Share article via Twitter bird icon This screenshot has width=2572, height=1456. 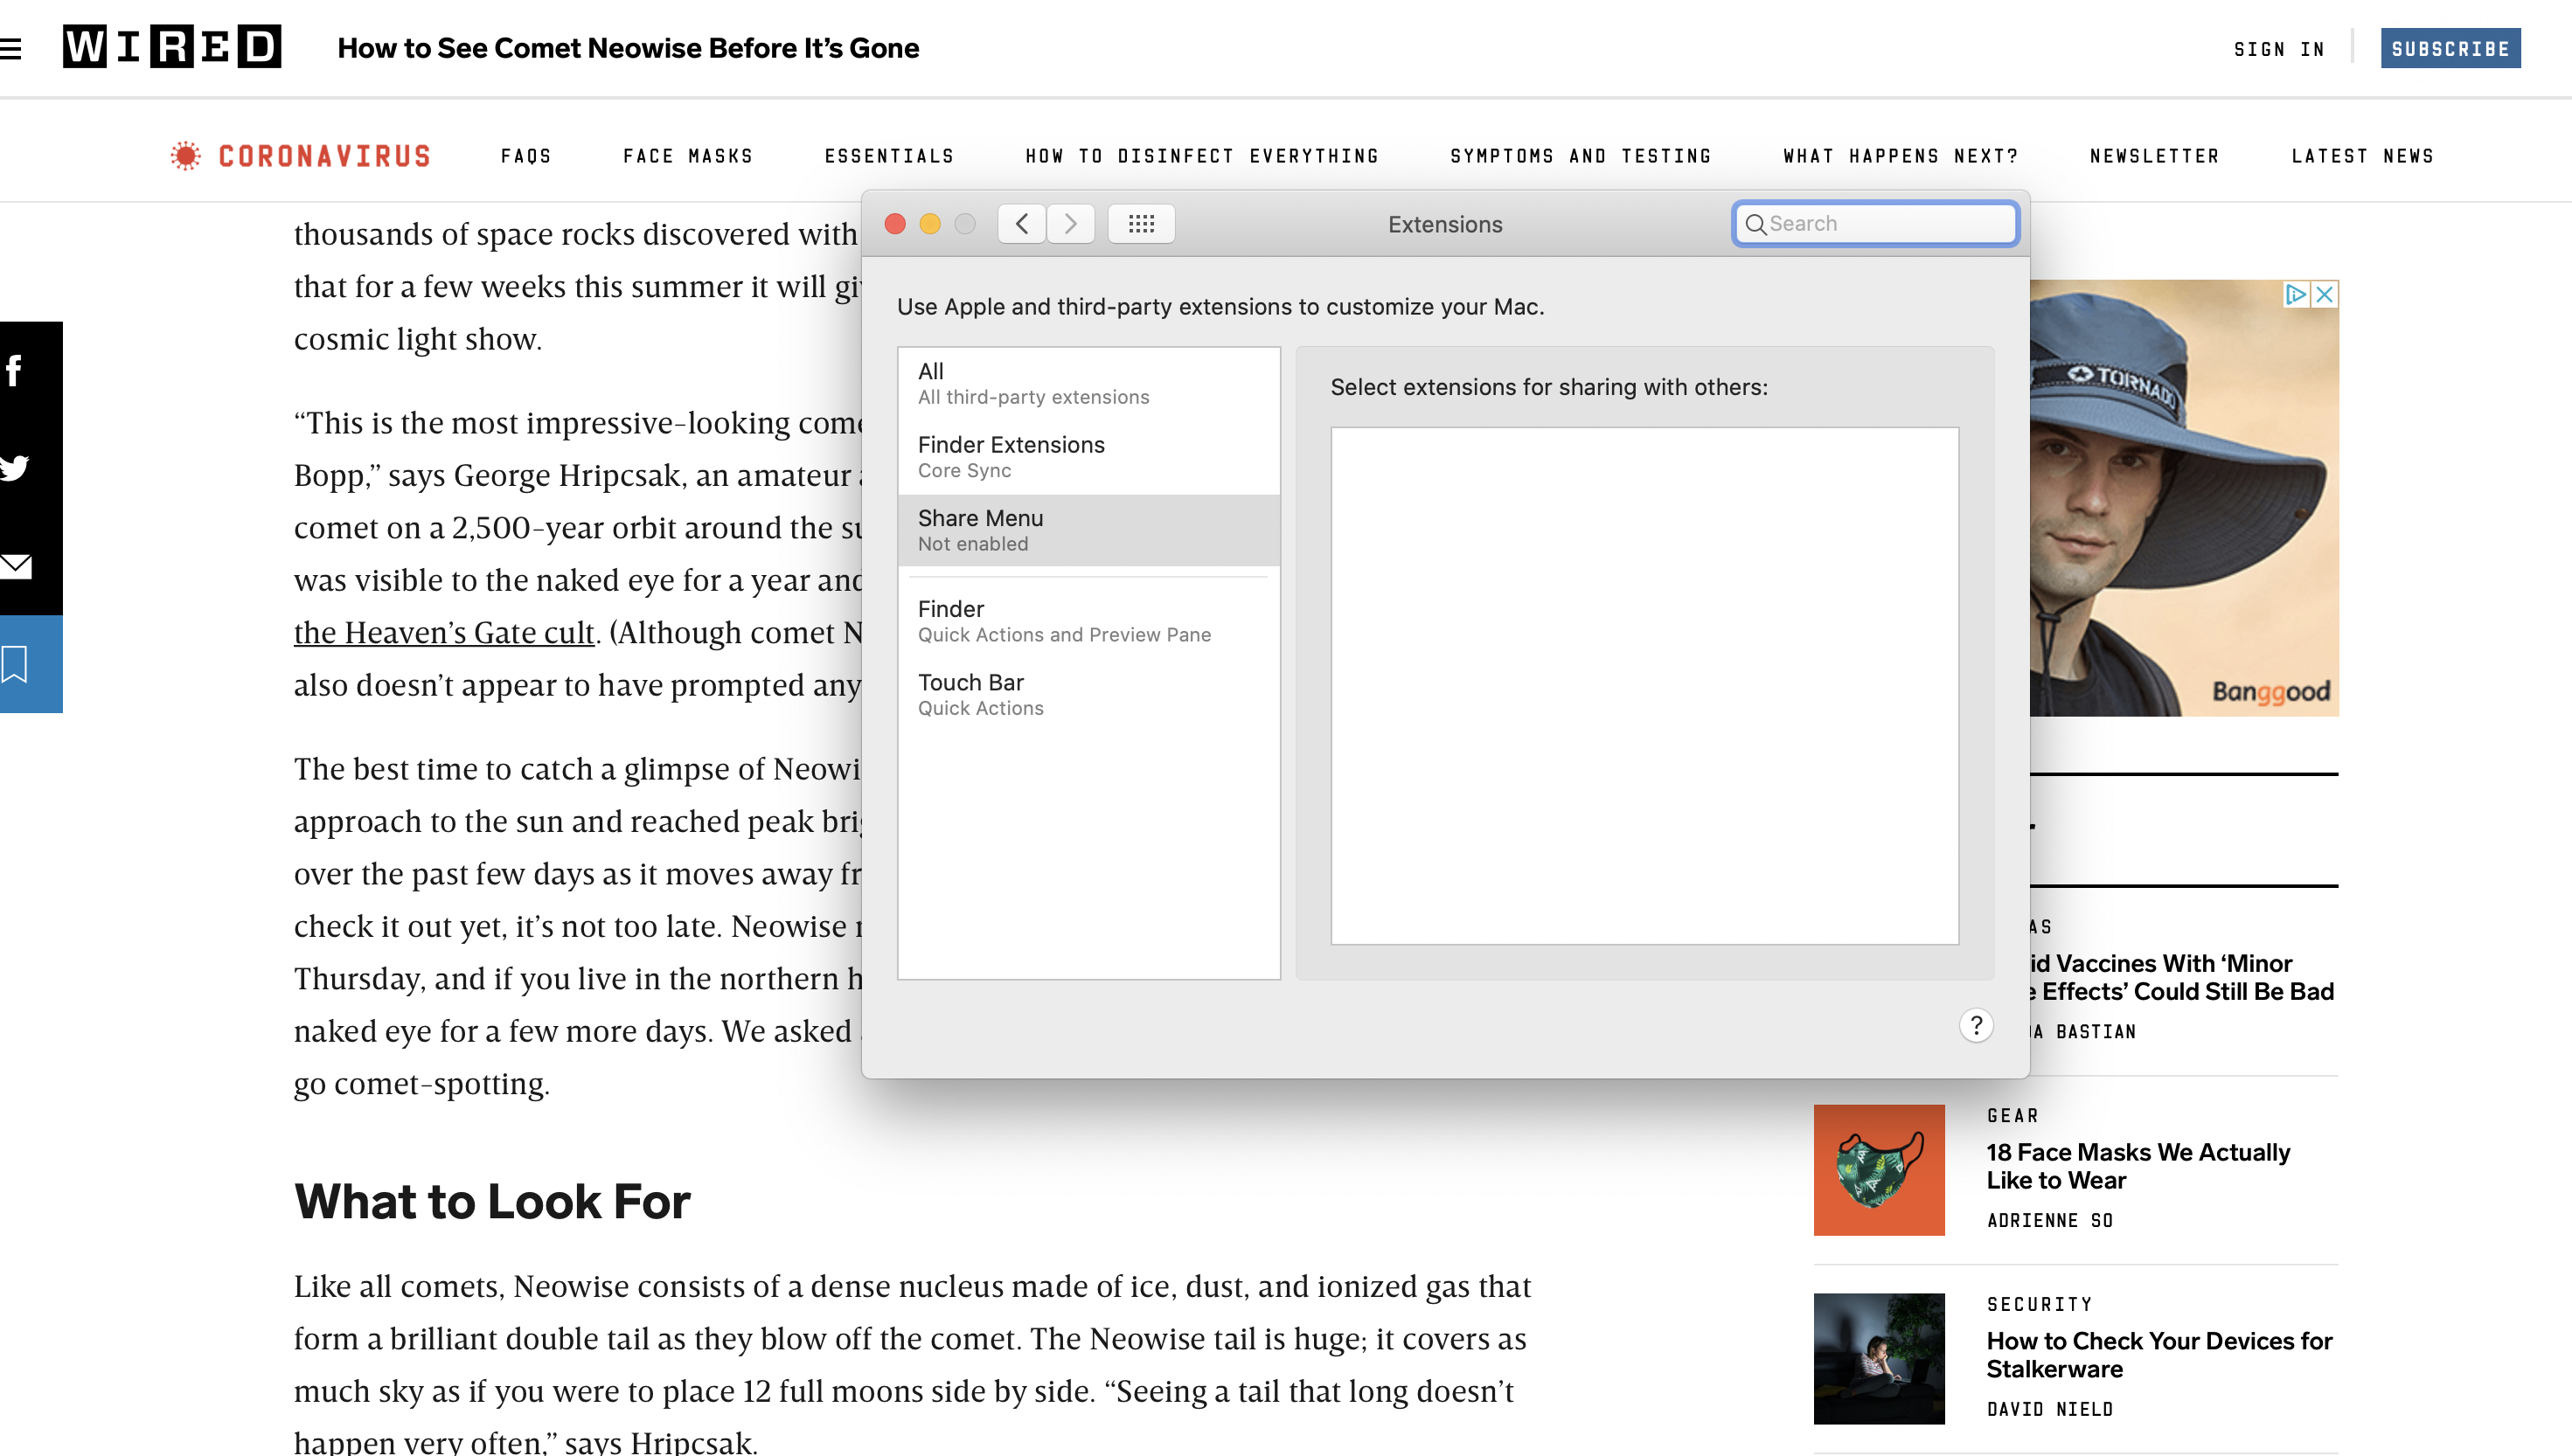(14, 468)
